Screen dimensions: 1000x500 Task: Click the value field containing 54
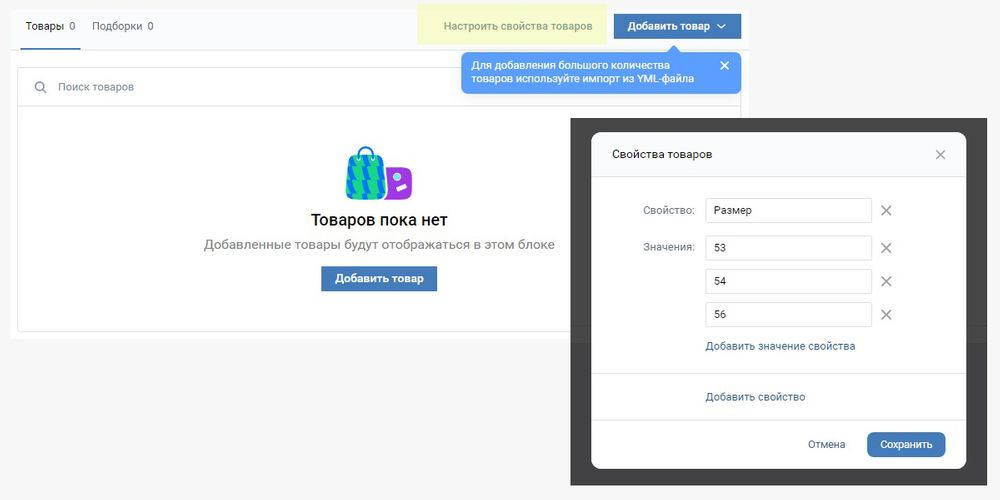(788, 281)
